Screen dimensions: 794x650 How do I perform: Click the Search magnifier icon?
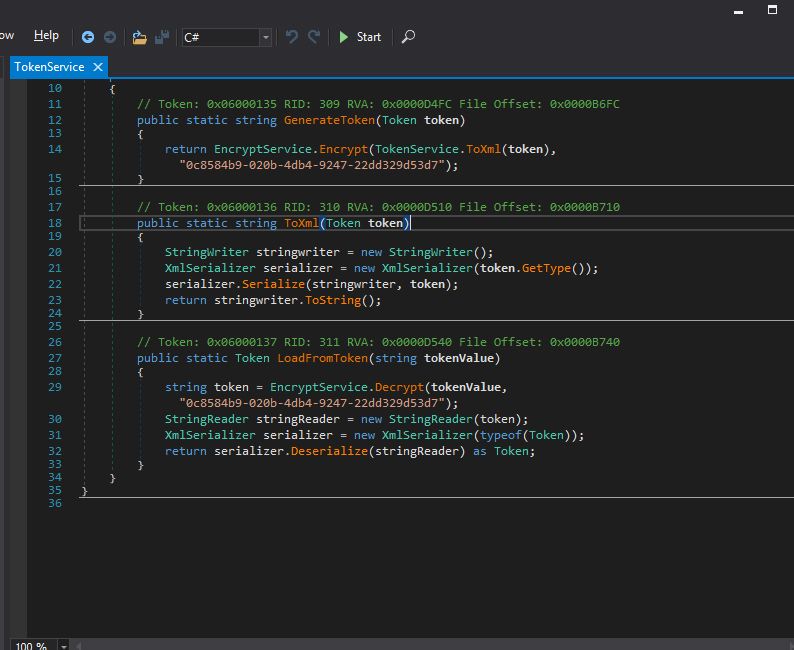(x=408, y=37)
